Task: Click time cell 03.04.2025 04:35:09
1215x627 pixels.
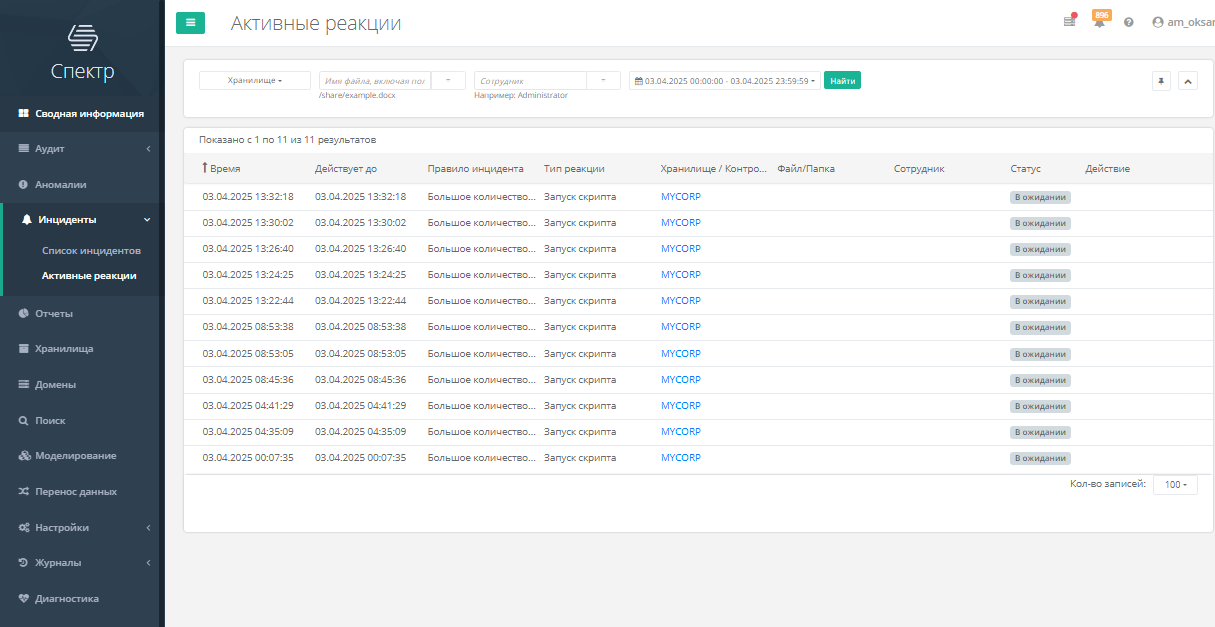Action: pyautogui.click(x=248, y=432)
